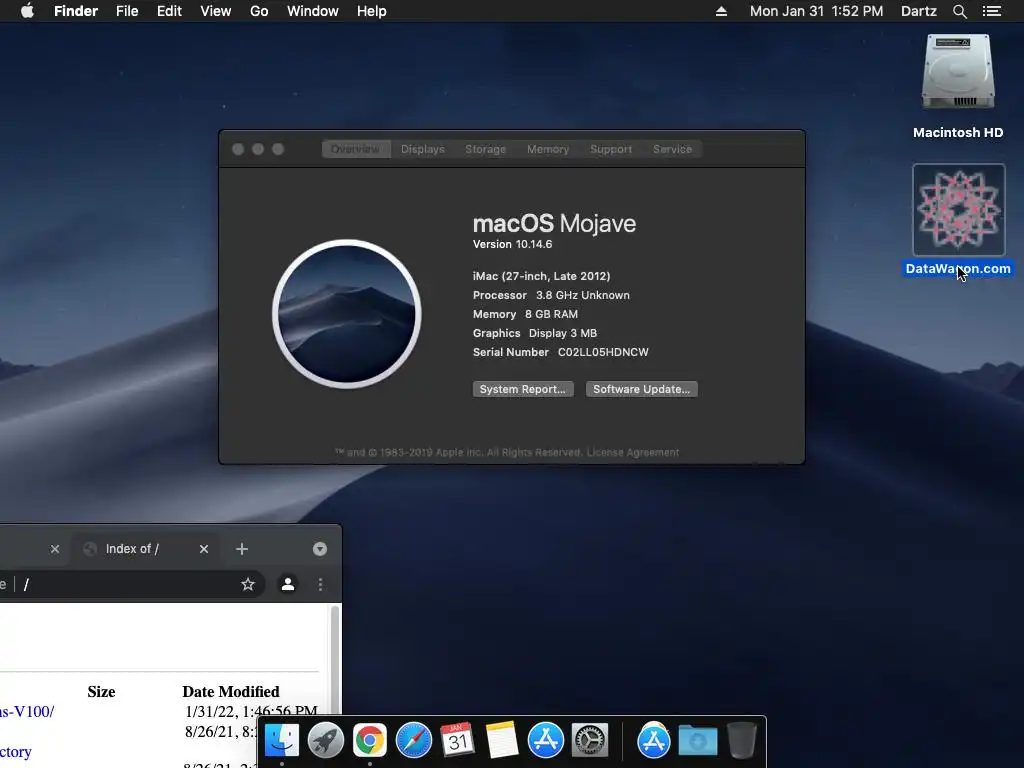Close the Index of / Chrome tab
Screen dimensions: 1024x768
click(204, 549)
